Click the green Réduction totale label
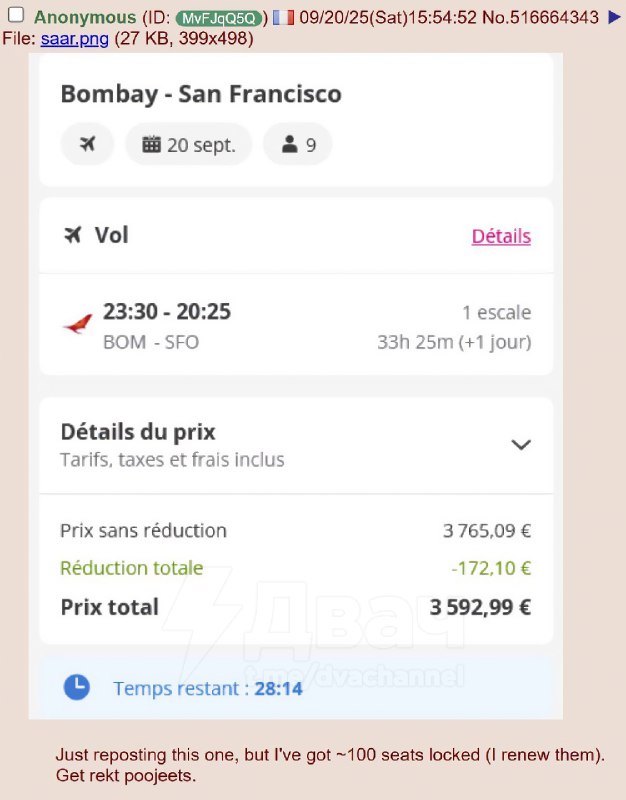Screen dimensions: 626x800 click(131, 568)
